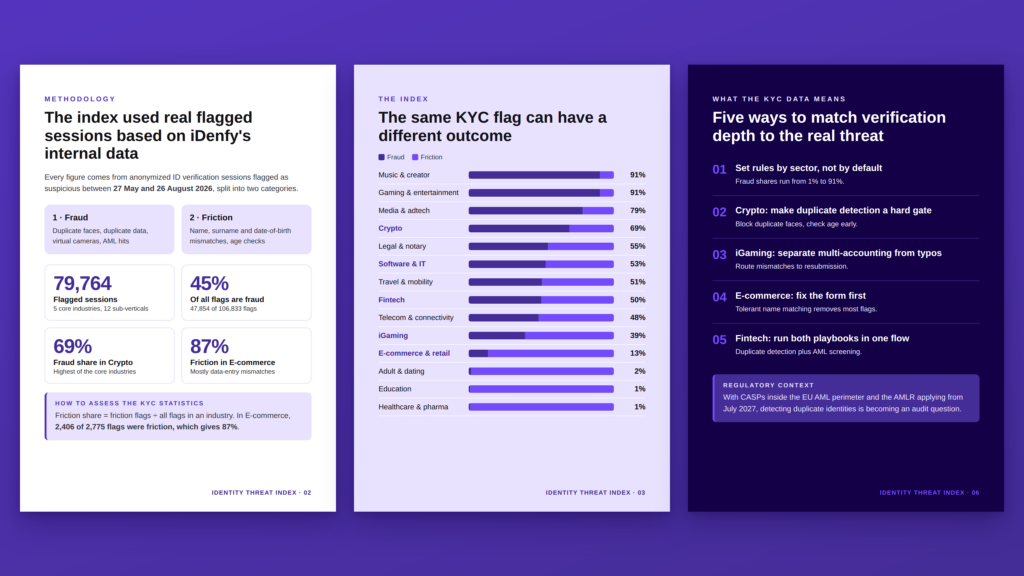Viewport: 1024px width, 576px height.
Task: Click the 'REGULATORY CONTEXT' callout box
Action: (x=846, y=398)
